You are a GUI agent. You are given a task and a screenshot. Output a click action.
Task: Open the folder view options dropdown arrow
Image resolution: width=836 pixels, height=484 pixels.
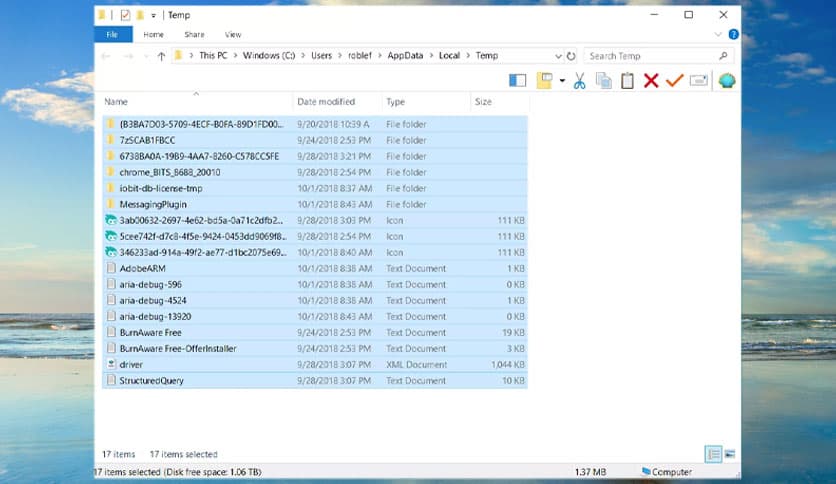point(562,81)
